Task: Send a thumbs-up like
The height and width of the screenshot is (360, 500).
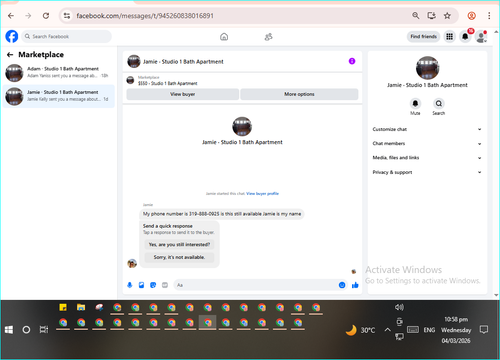Action: 355,285
